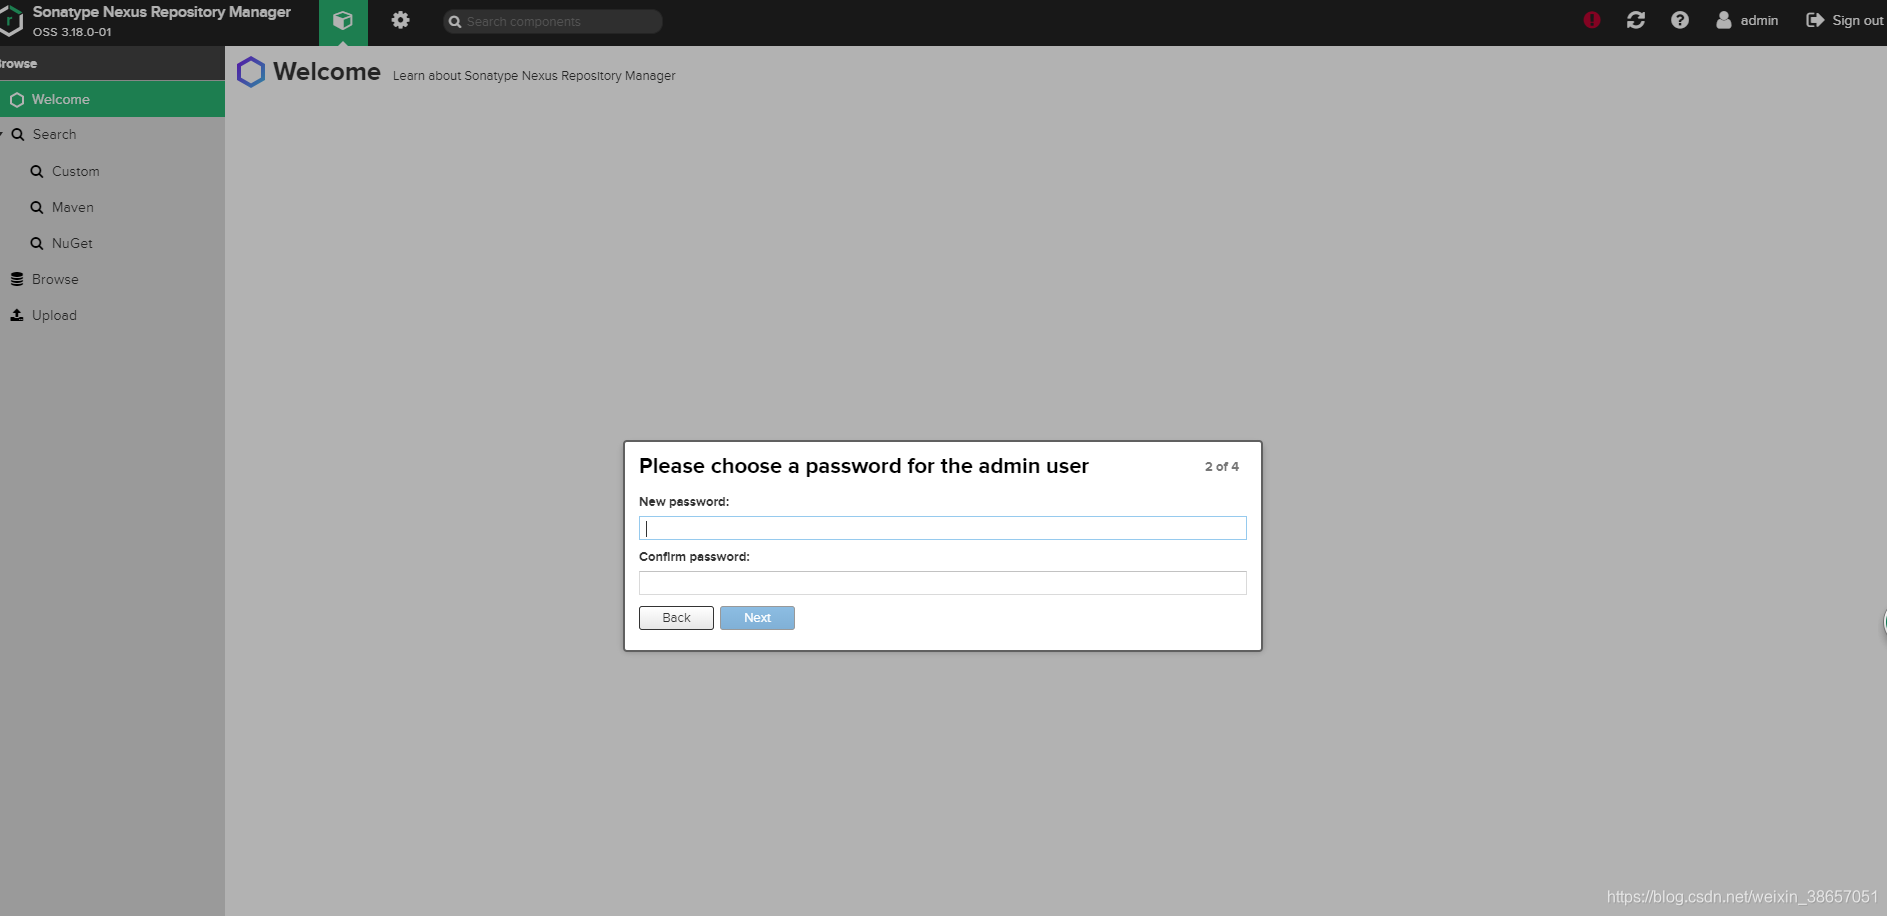Open the Browse cube icon in header
Viewport: 1887px width, 916px height.
click(x=343, y=21)
